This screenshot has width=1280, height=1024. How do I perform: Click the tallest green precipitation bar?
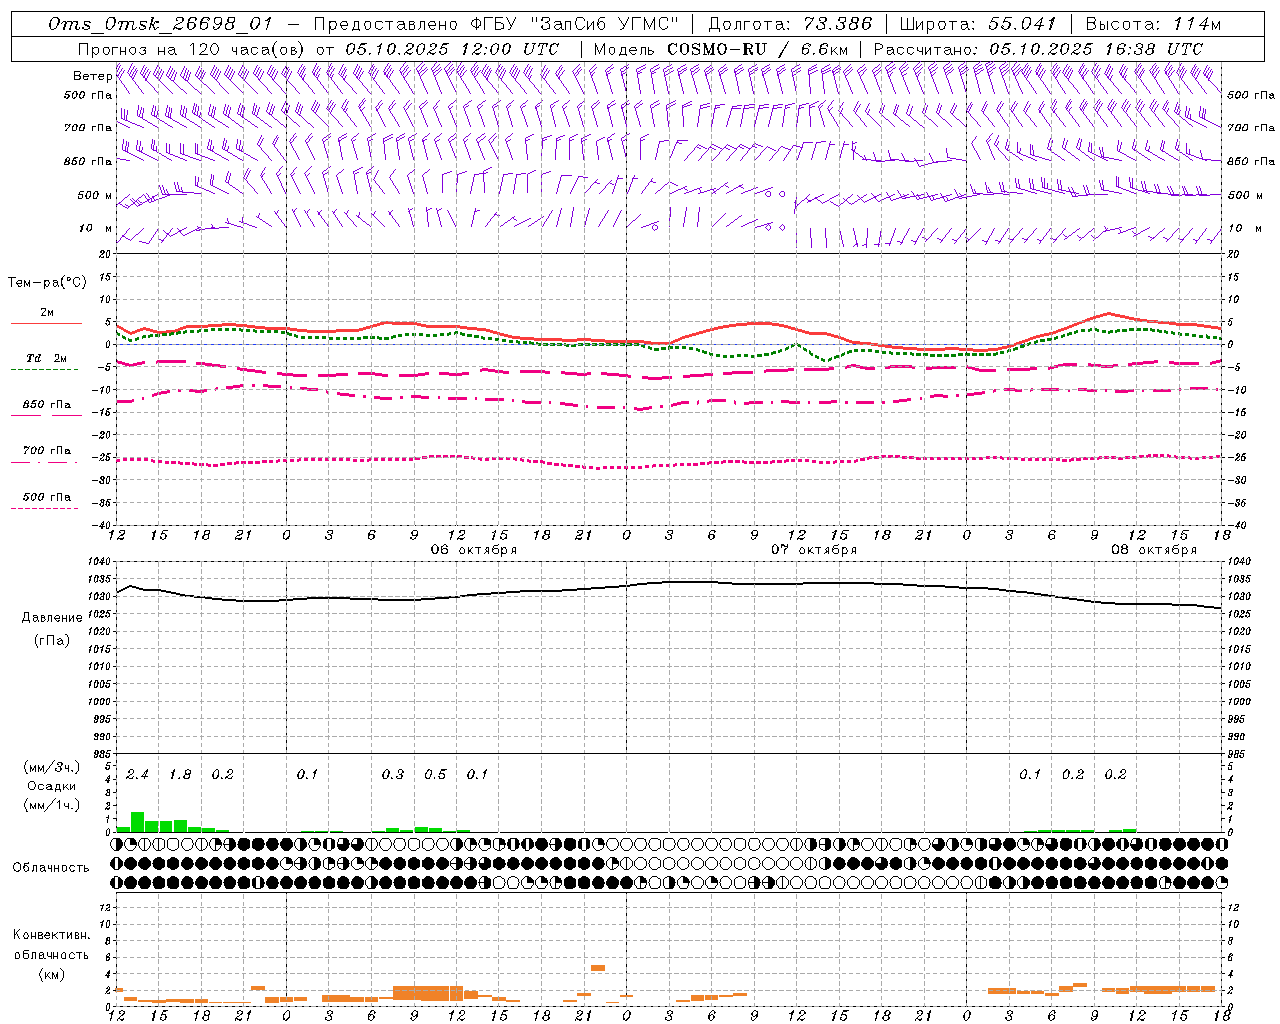point(138,822)
